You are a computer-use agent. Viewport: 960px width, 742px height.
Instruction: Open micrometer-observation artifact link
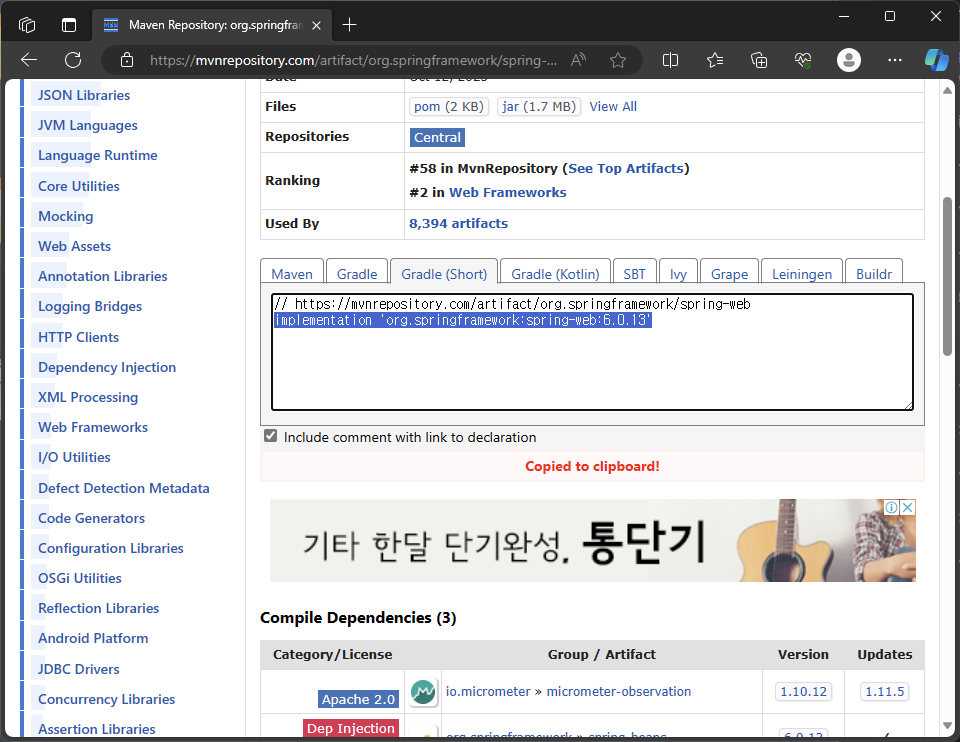point(618,691)
